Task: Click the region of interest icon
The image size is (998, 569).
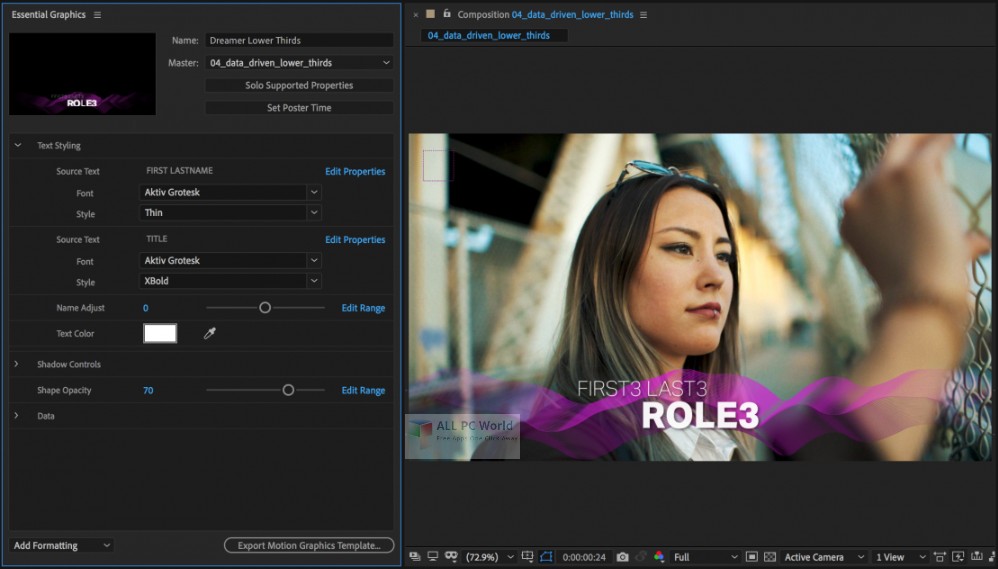Action: click(751, 557)
